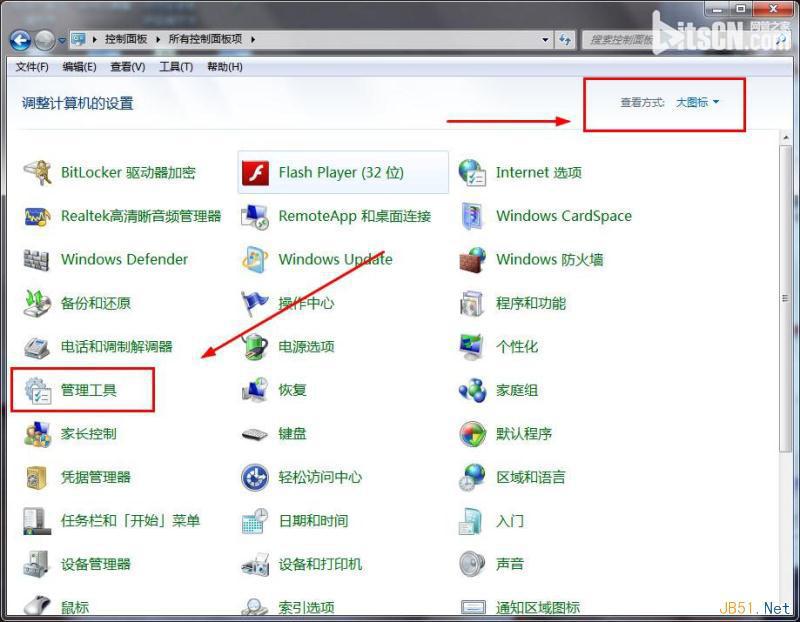Screen dimensions: 800x622
Task: Click the Internet 选项 globe icon
Action: [472, 172]
